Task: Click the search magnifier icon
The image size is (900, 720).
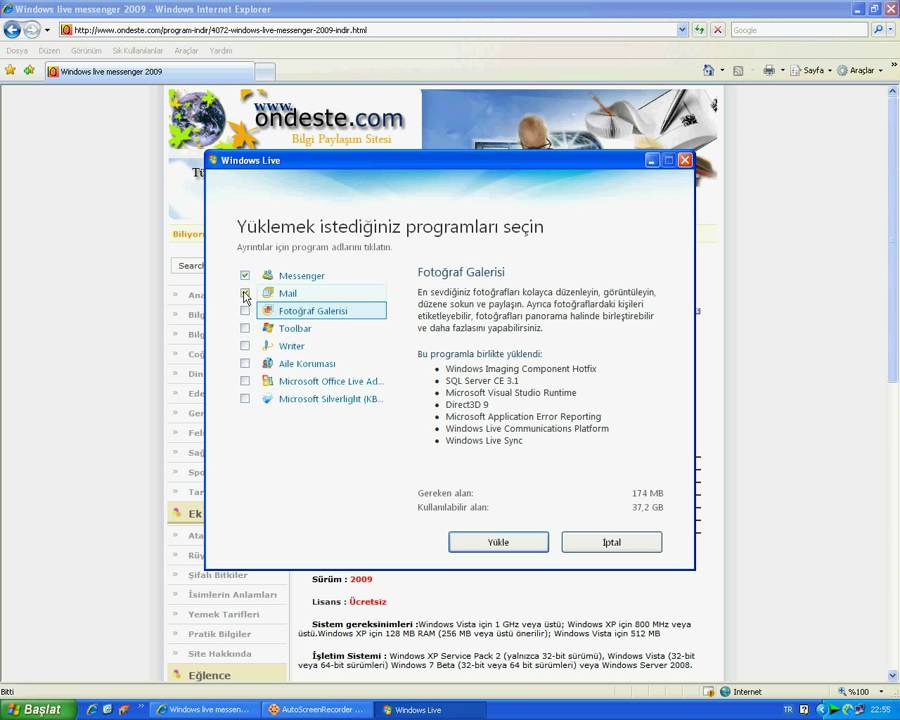Action: 878,30
